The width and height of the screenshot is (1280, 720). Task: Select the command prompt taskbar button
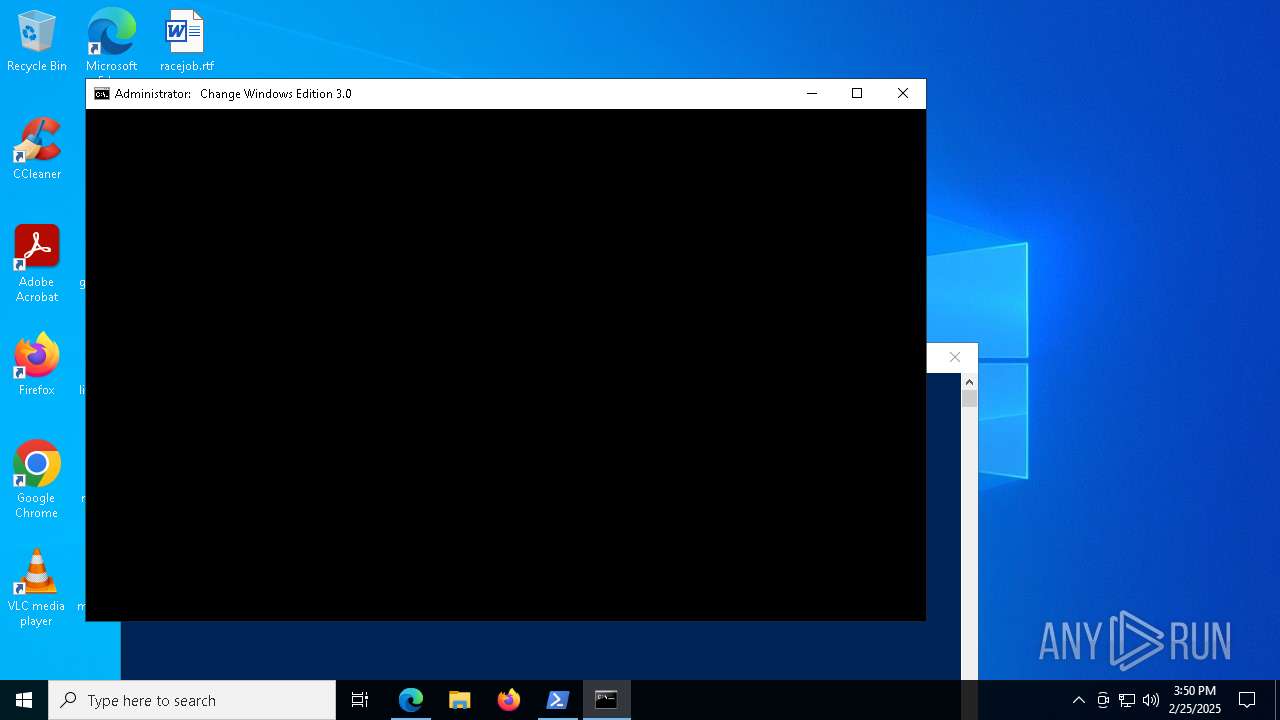coord(607,700)
